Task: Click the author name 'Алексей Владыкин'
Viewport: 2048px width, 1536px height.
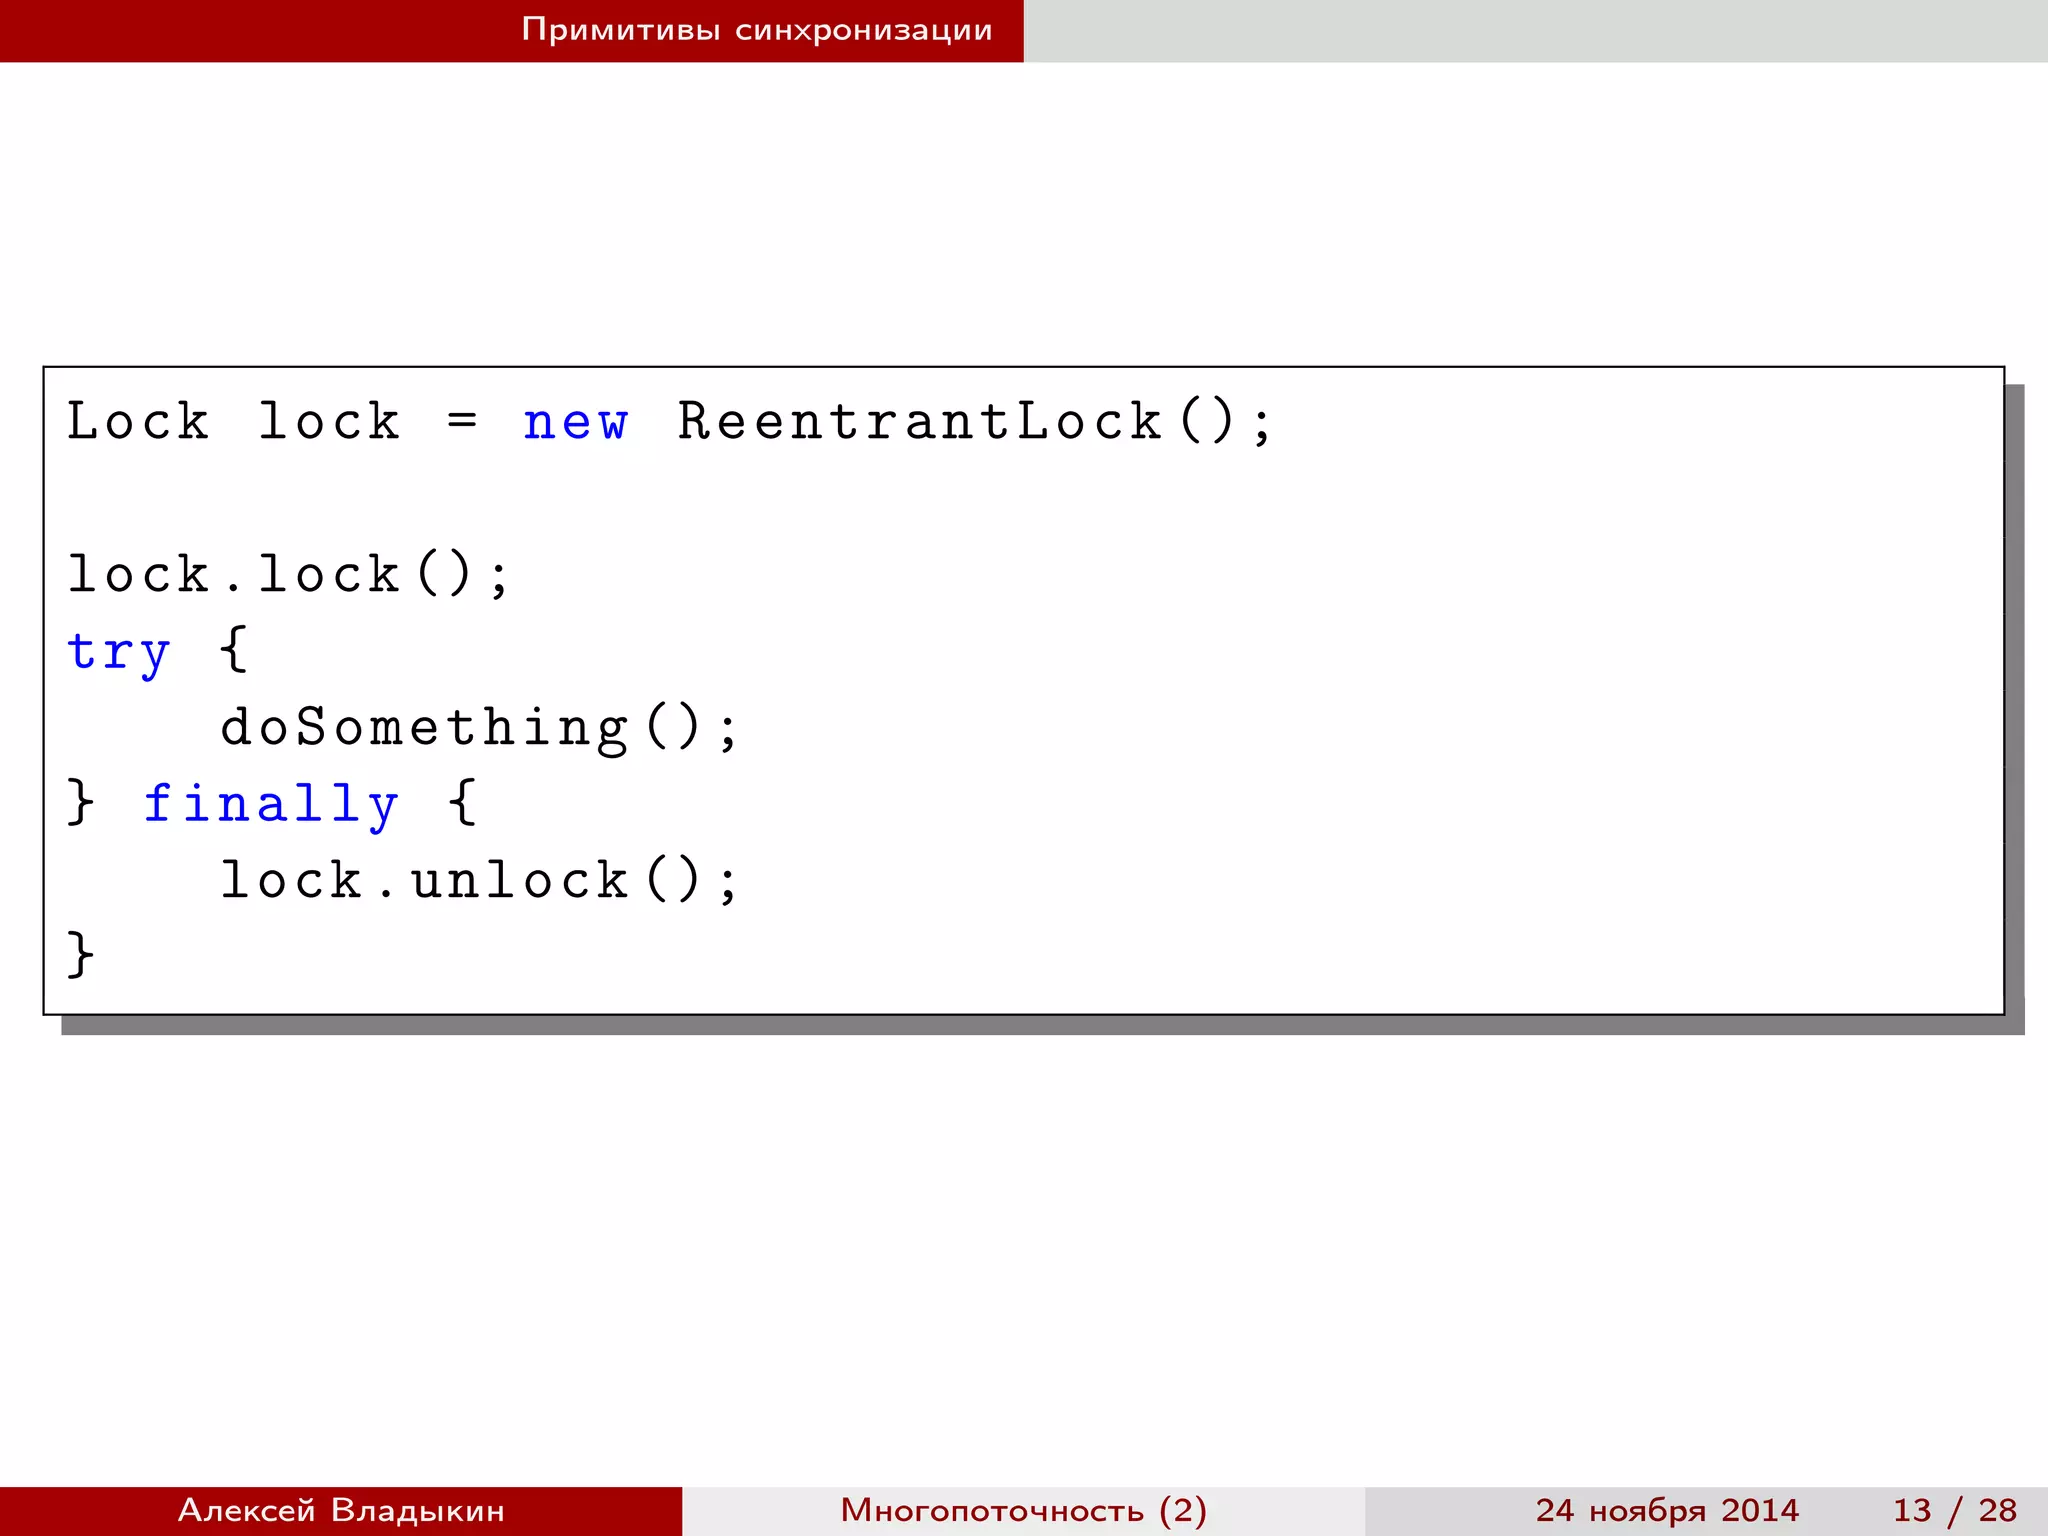Action: pyautogui.click(x=341, y=1509)
